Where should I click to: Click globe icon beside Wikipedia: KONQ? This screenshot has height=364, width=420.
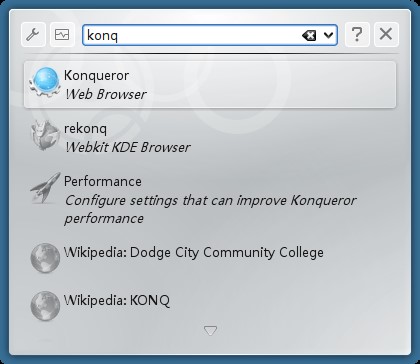[45, 306]
